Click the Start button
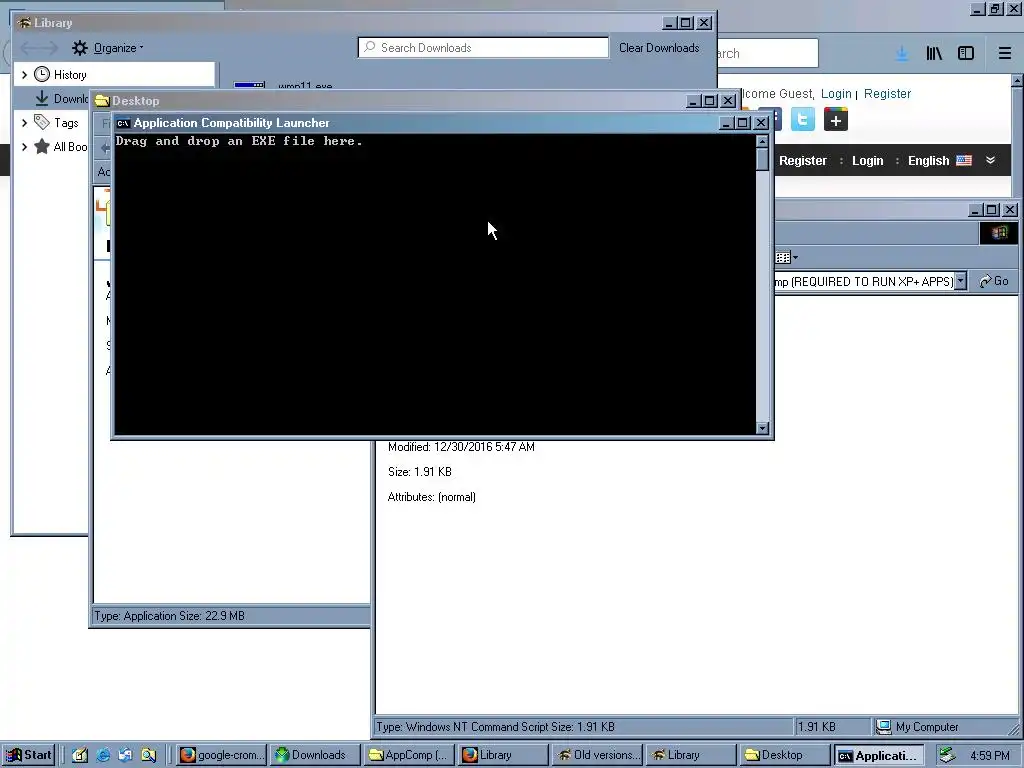The height and width of the screenshot is (768, 1024). 29,755
